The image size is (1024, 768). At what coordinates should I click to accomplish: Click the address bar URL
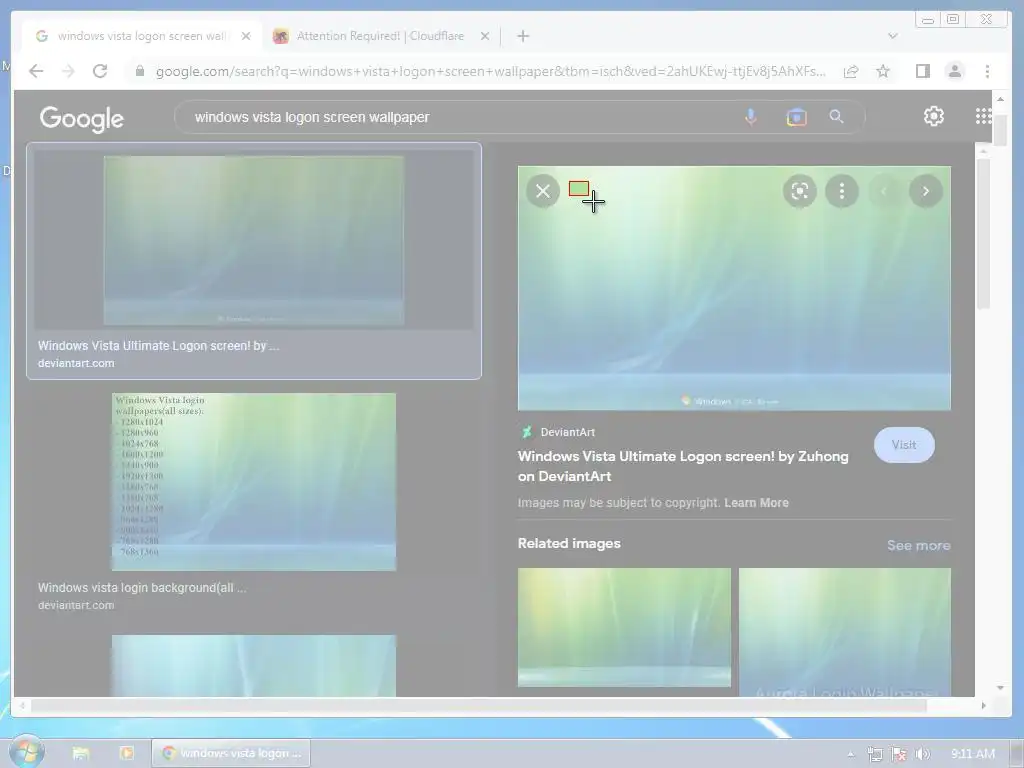[490, 71]
